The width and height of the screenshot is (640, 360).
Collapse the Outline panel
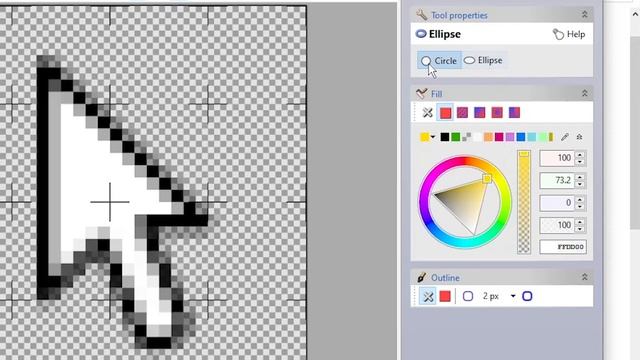tap(584, 277)
